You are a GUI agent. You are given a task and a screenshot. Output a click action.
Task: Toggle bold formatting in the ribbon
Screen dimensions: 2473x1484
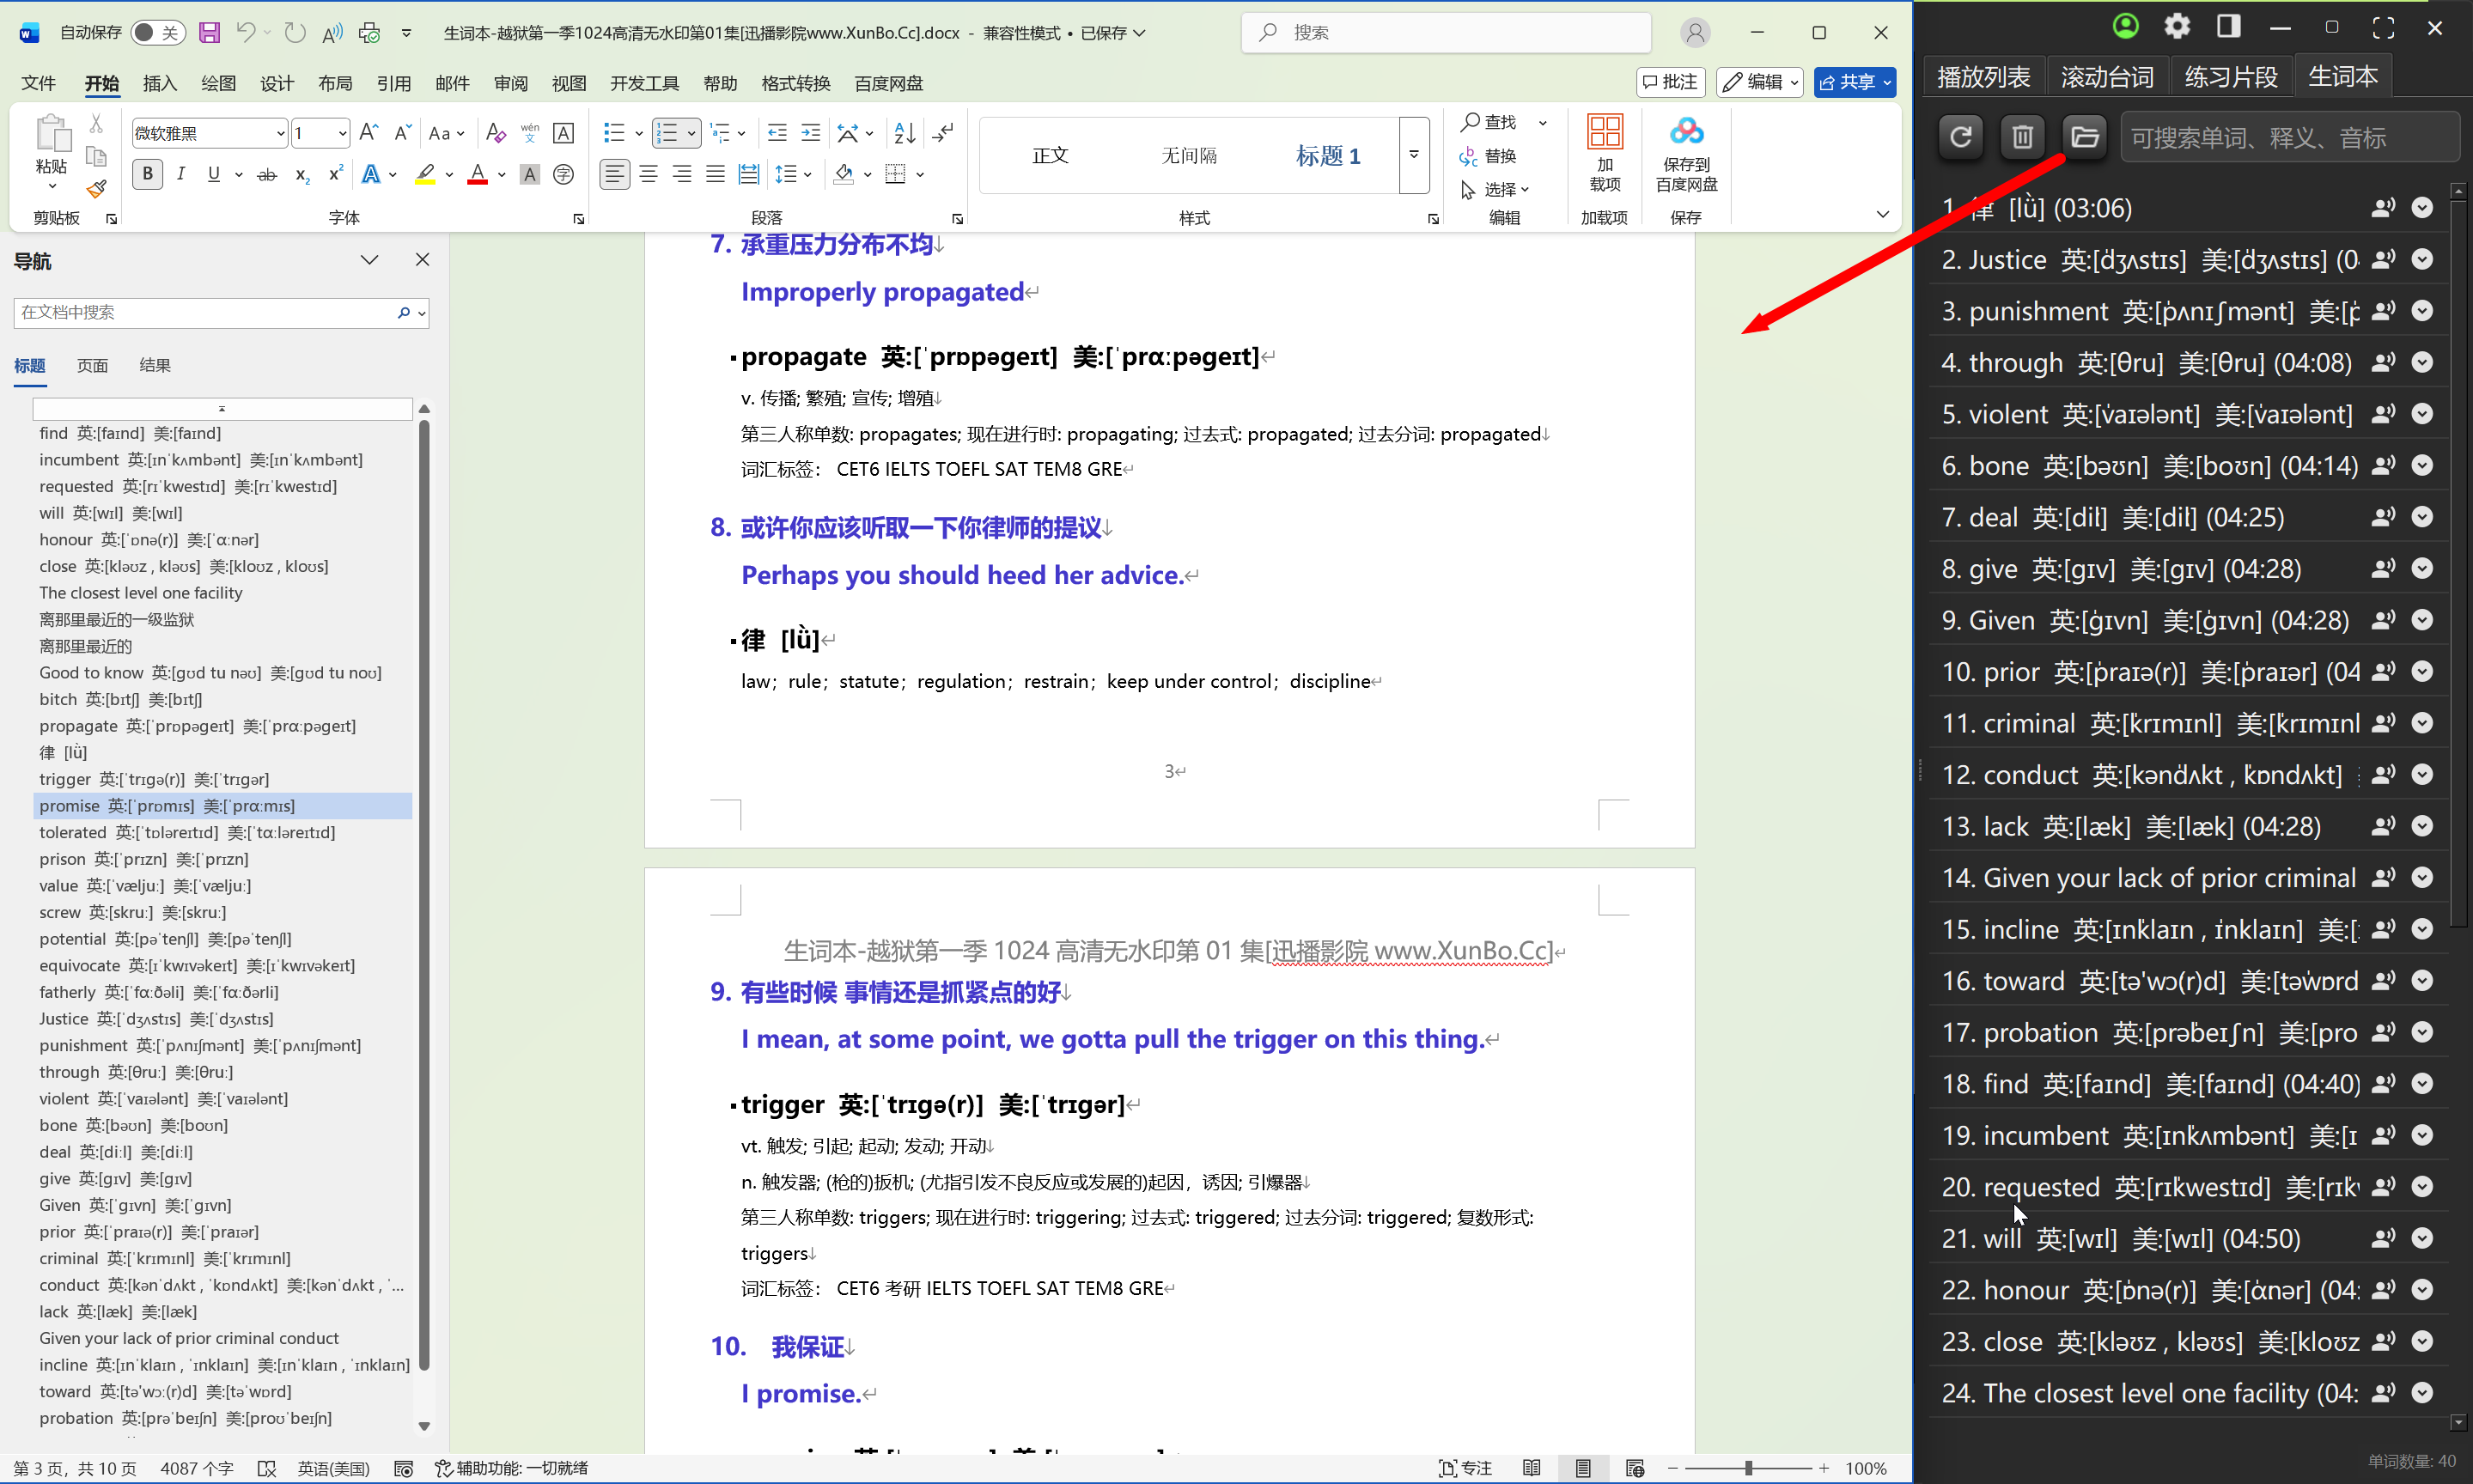coord(148,174)
